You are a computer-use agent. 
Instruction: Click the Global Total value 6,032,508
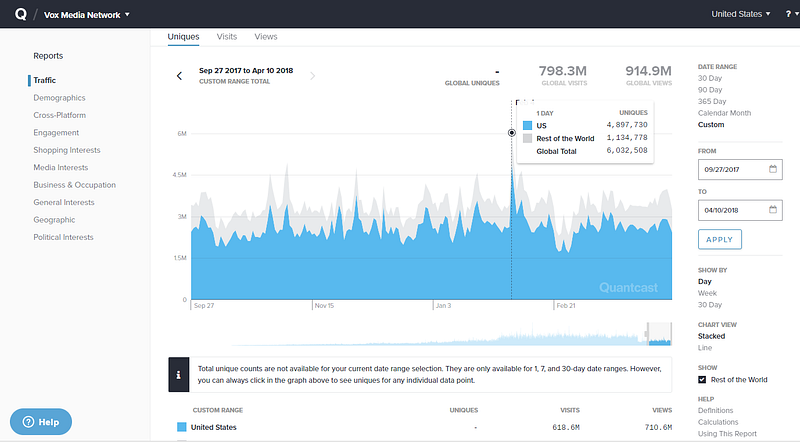pyautogui.click(x=627, y=151)
